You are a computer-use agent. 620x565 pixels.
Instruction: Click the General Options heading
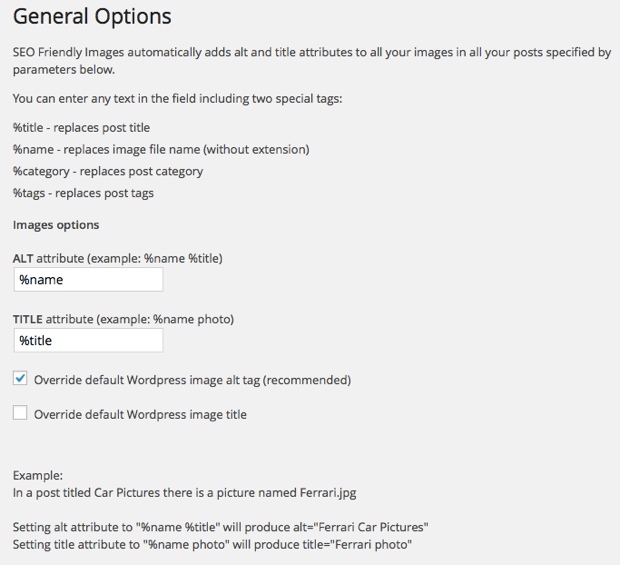(x=92, y=17)
